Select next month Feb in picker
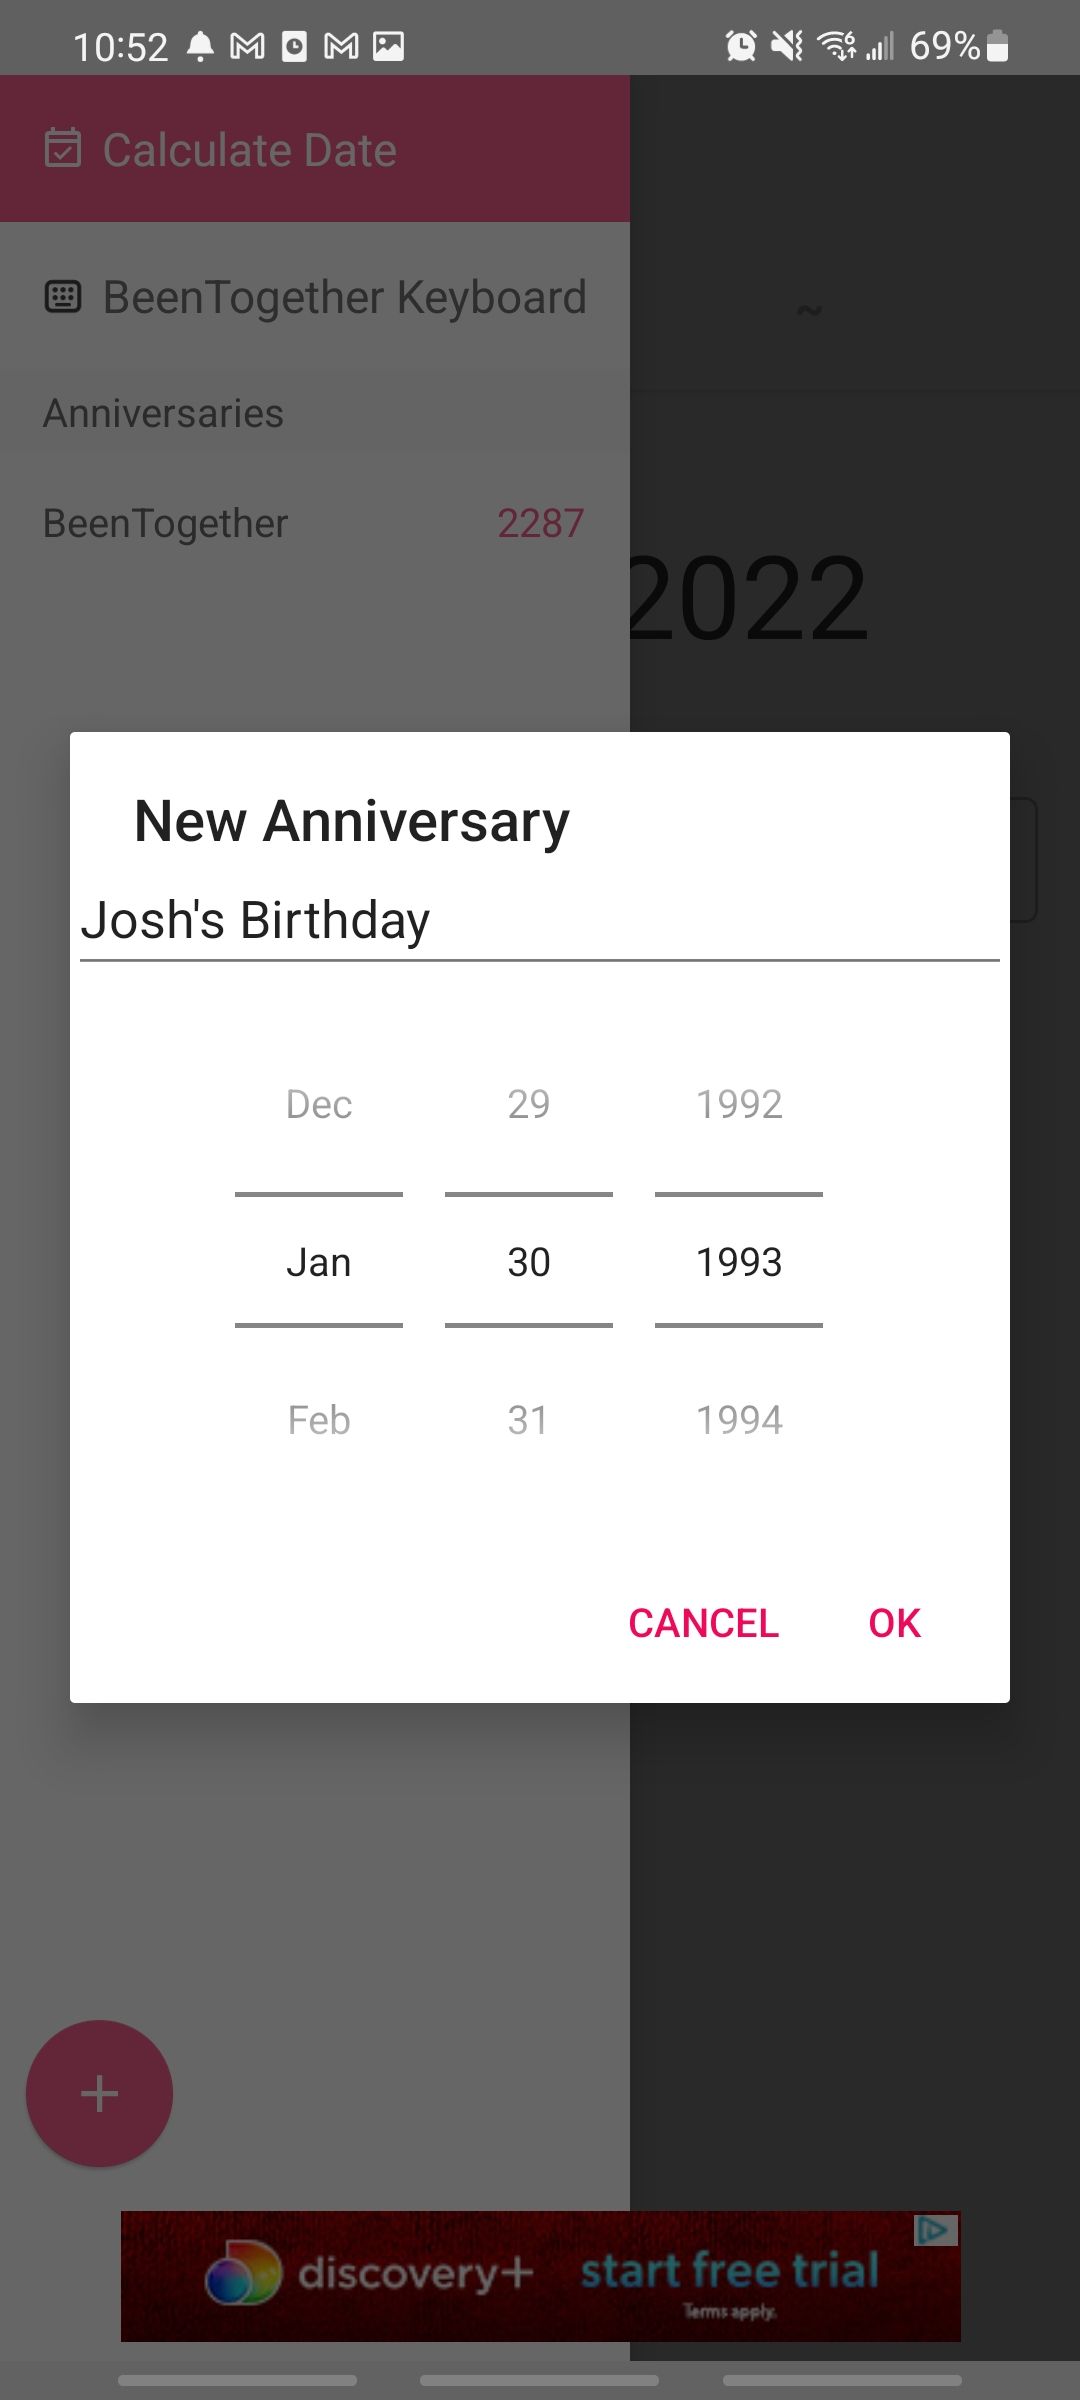Screen dimensions: 1080x2400 319,1420
